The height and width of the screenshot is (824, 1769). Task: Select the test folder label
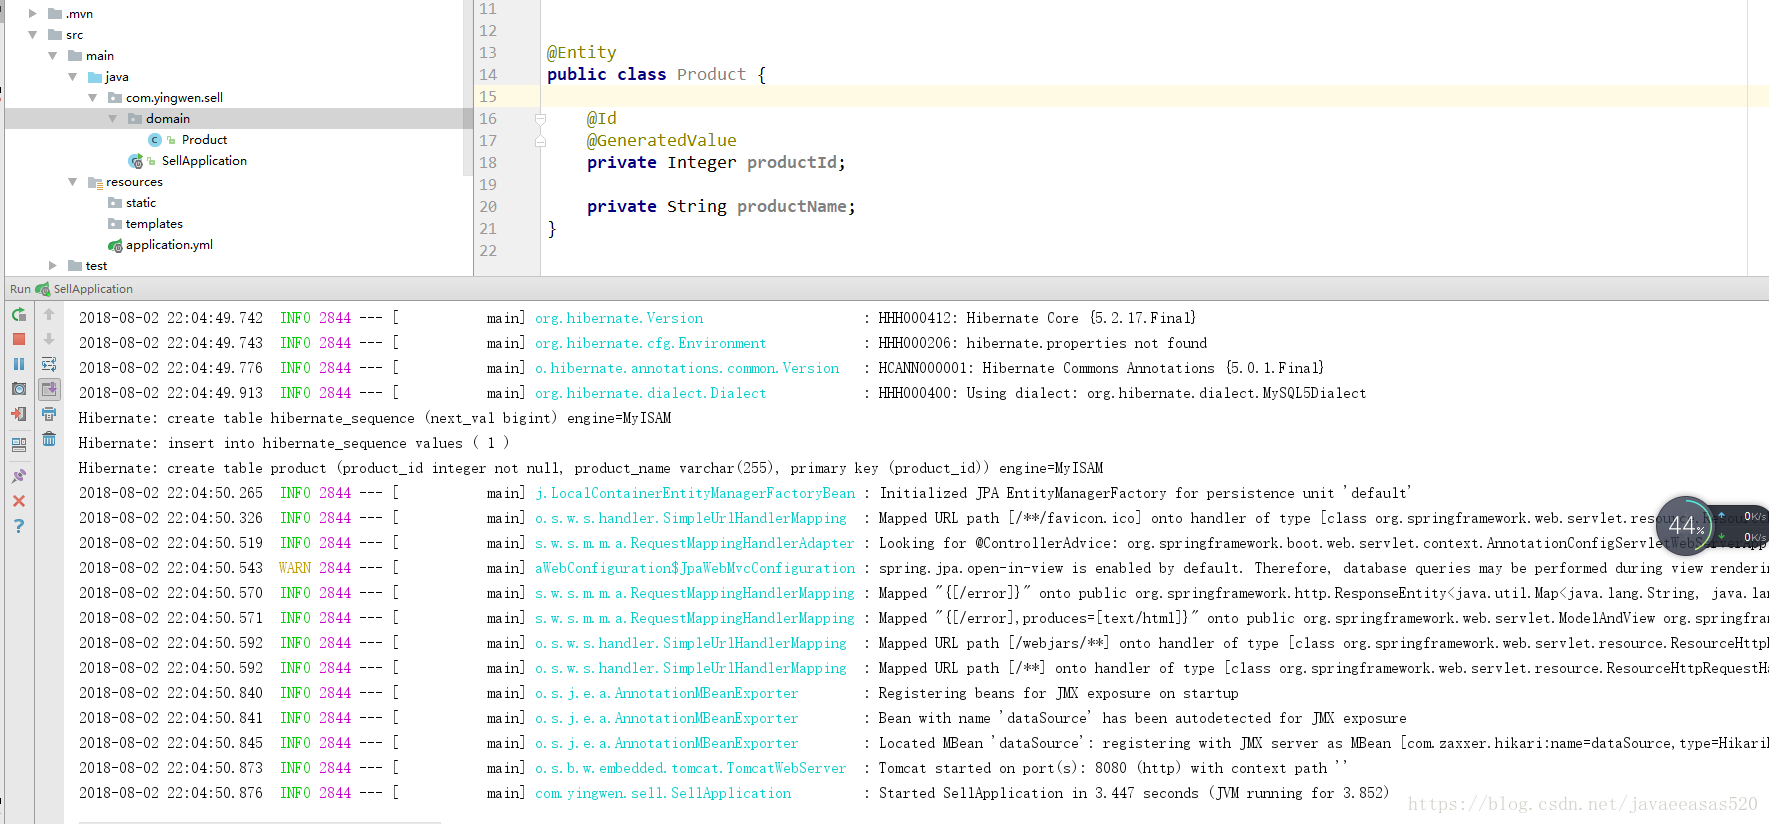pos(96,266)
